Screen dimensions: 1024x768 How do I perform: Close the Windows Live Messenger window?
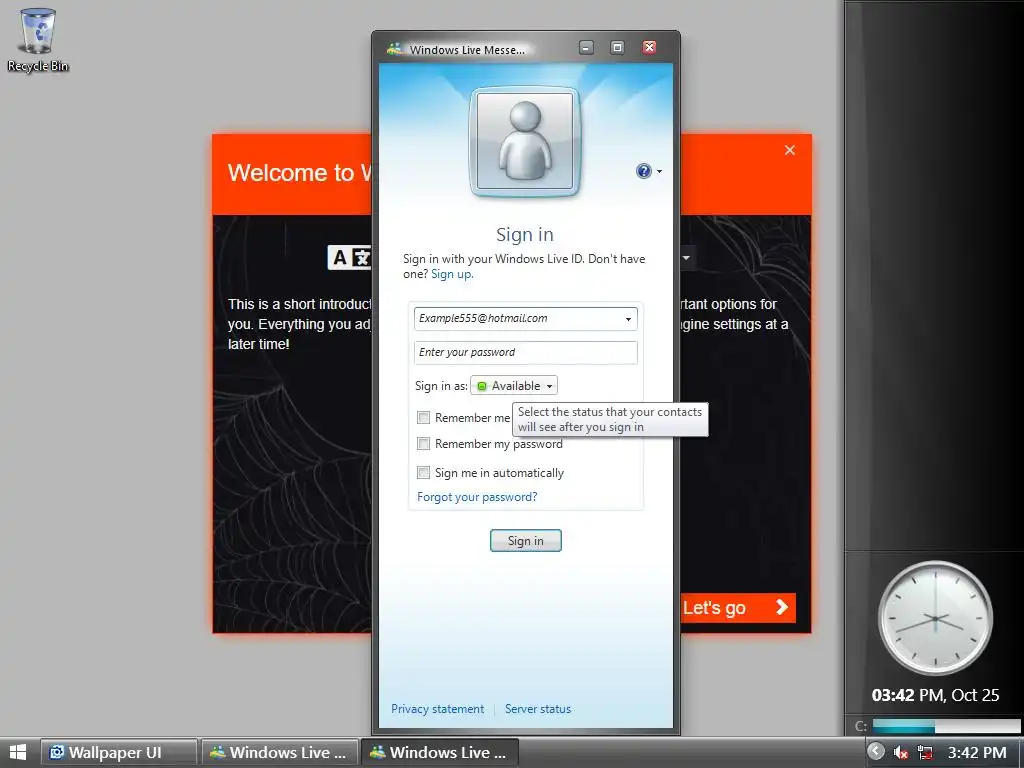tap(649, 48)
